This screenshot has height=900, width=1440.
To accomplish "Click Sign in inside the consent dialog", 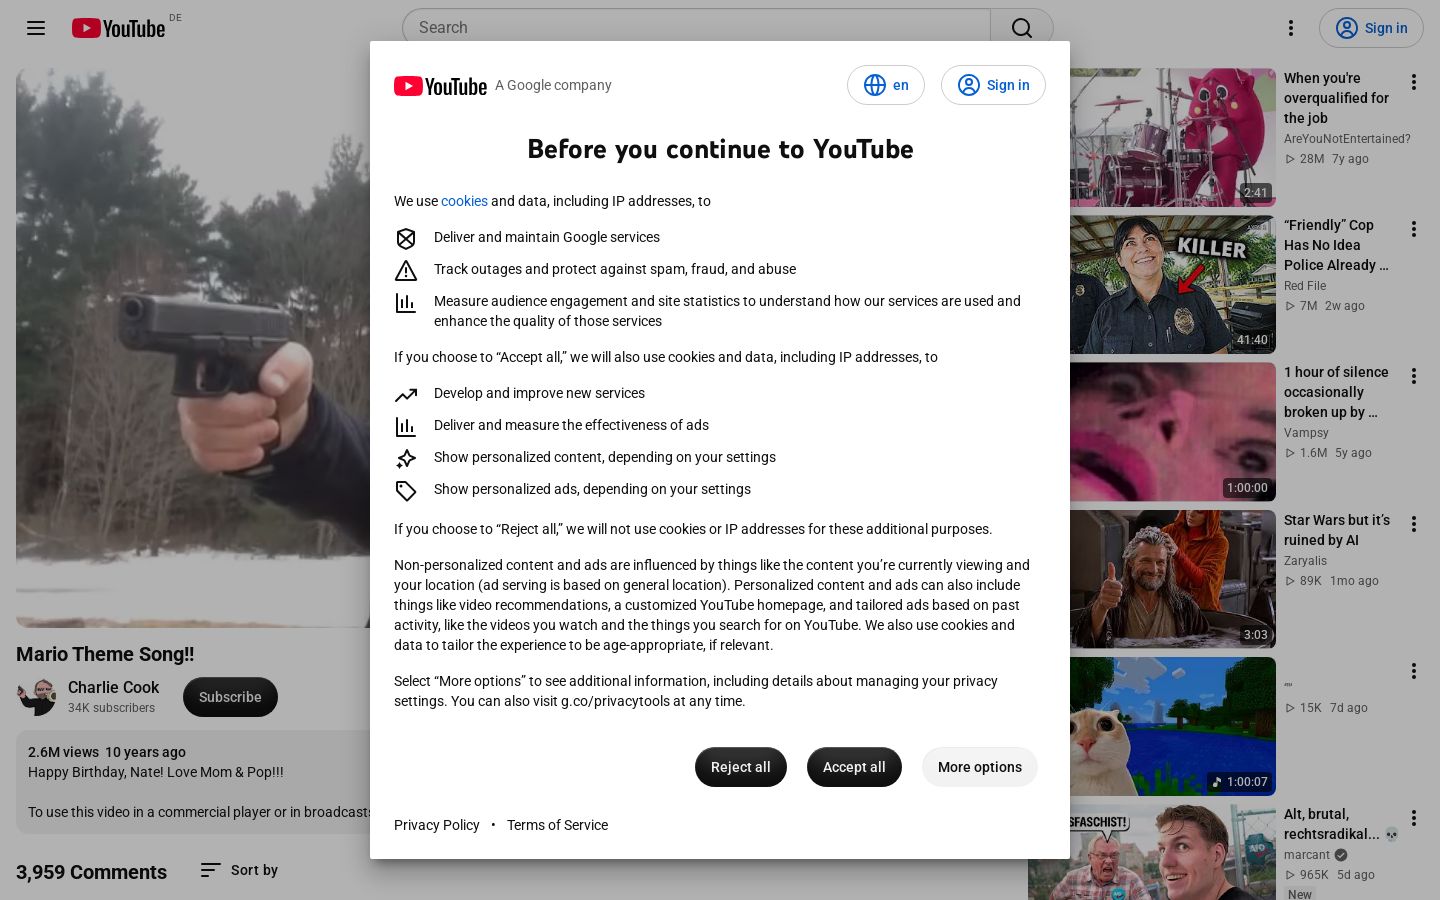I will click(993, 85).
